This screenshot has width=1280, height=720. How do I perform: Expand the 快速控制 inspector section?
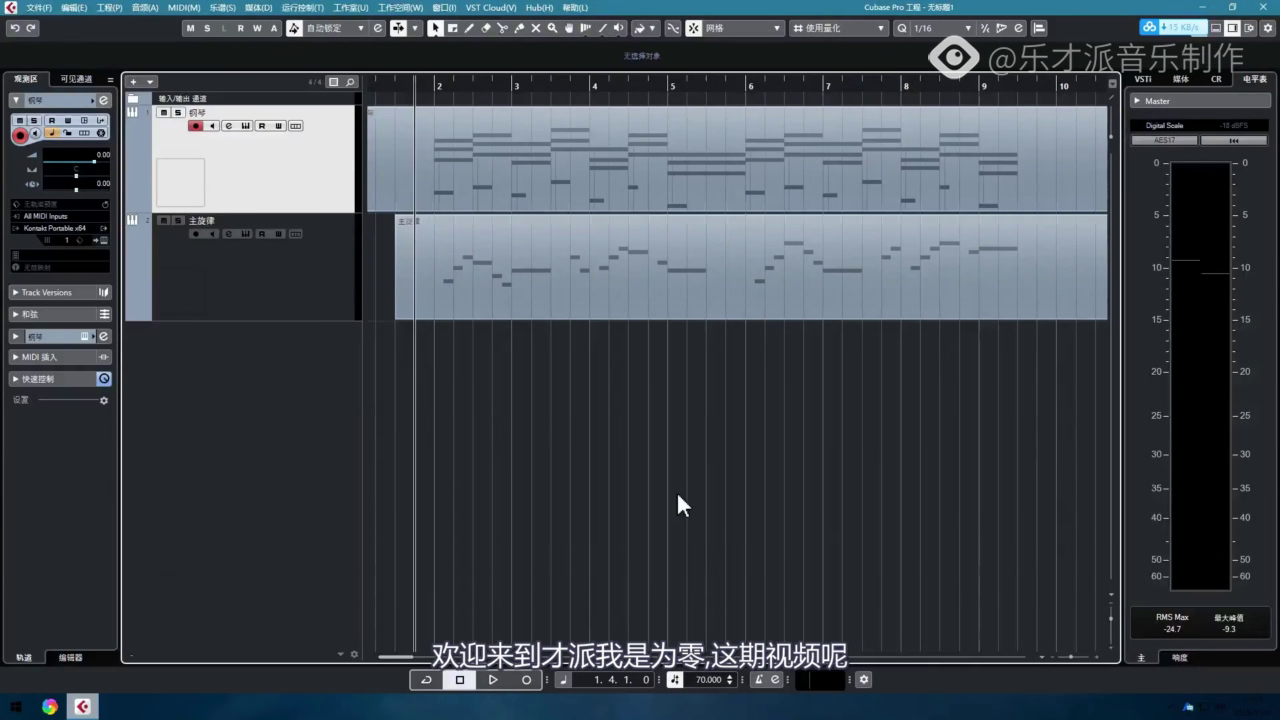pos(60,379)
